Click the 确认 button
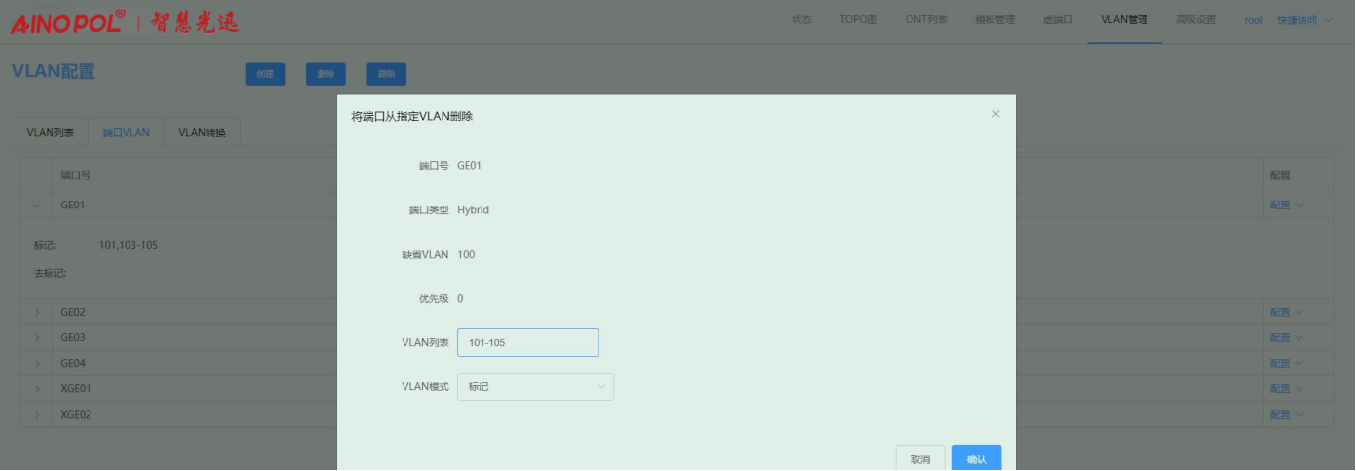1356x471 pixels. [976, 459]
